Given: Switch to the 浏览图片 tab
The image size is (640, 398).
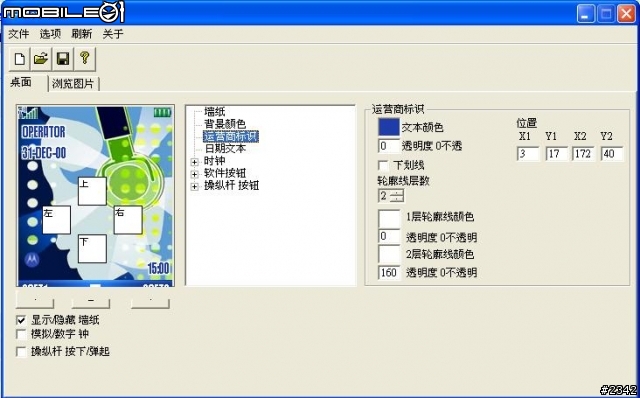Looking at the screenshot, I should tap(73, 84).
